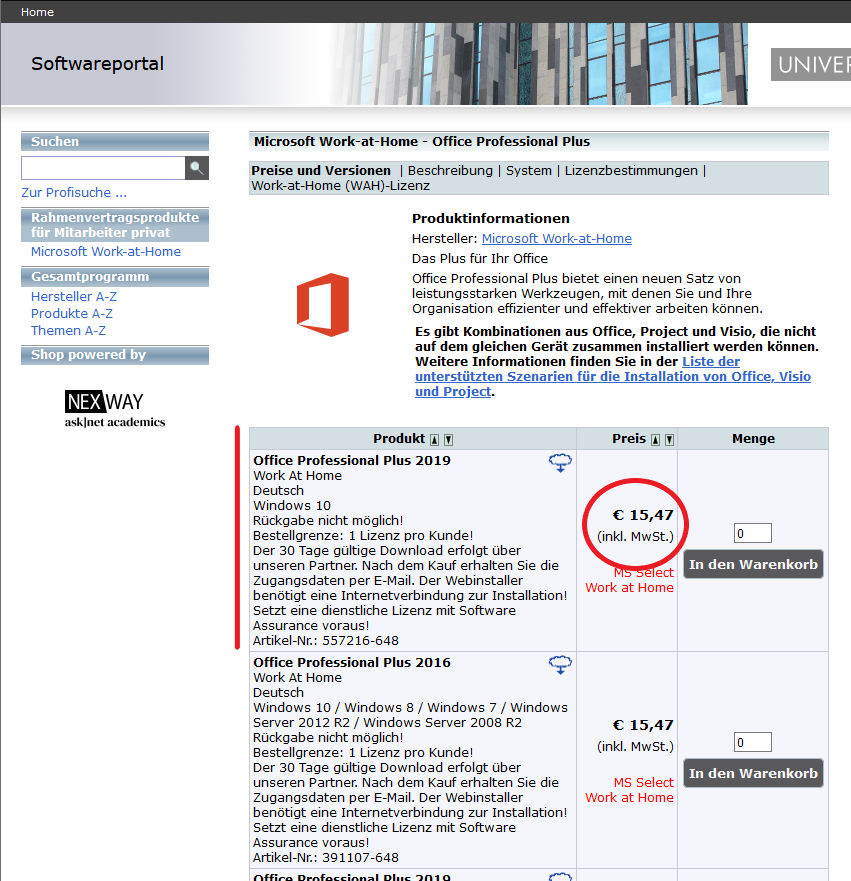The height and width of the screenshot is (881, 851).
Task: Click the download cloud icon for Office 2016
Action: [560, 665]
